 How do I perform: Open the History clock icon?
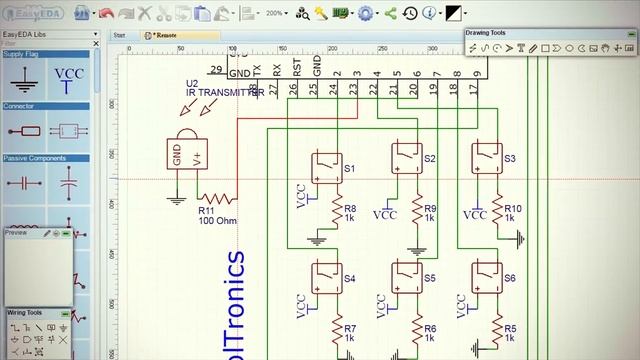410,13
